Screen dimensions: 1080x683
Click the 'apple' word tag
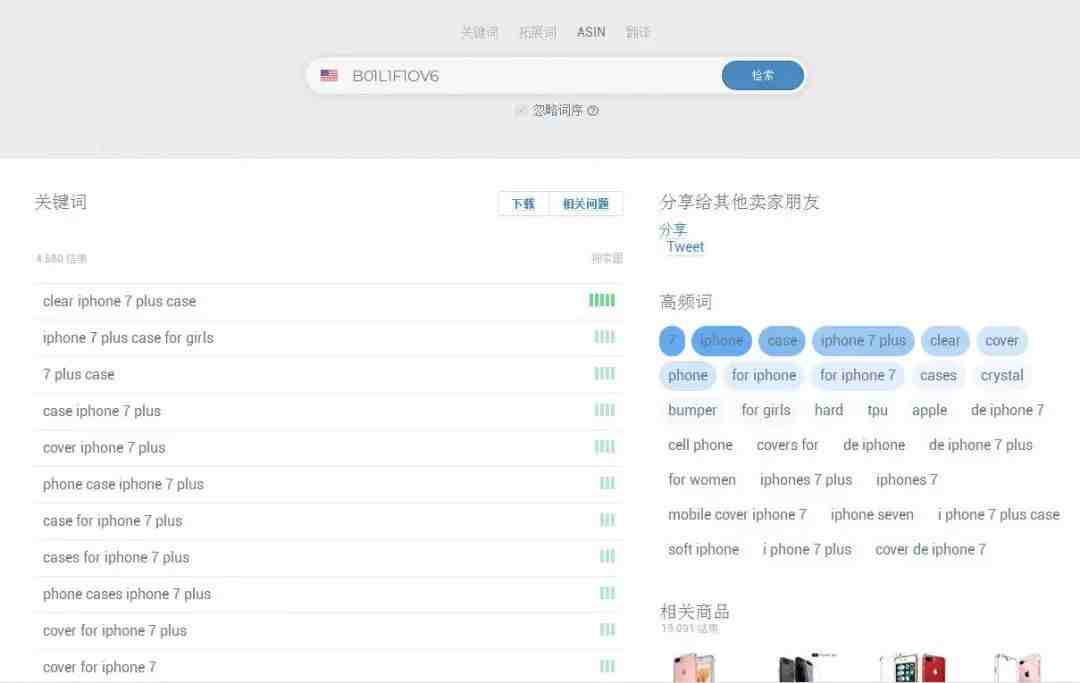tap(929, 410)
